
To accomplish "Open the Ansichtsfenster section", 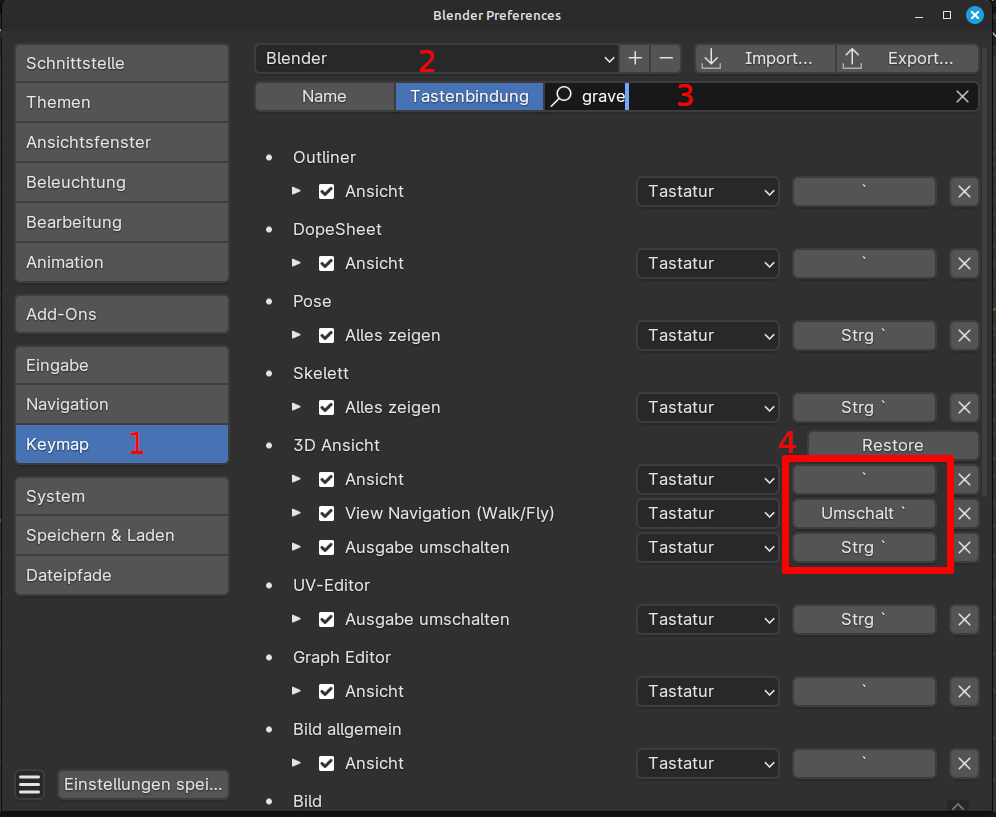I will pos(122,142).
